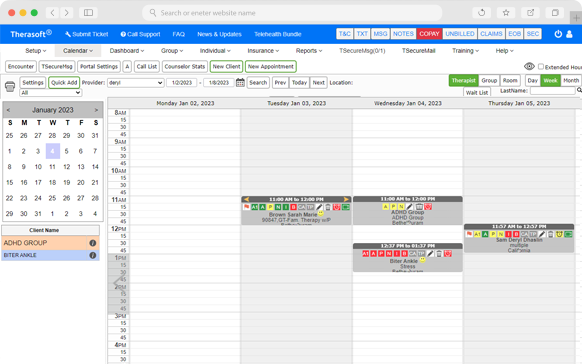Screen dimensions: 582x364
Task: Click the green card icon on Brown Sarah Marie appointment
Action: [x=346, y=207]
